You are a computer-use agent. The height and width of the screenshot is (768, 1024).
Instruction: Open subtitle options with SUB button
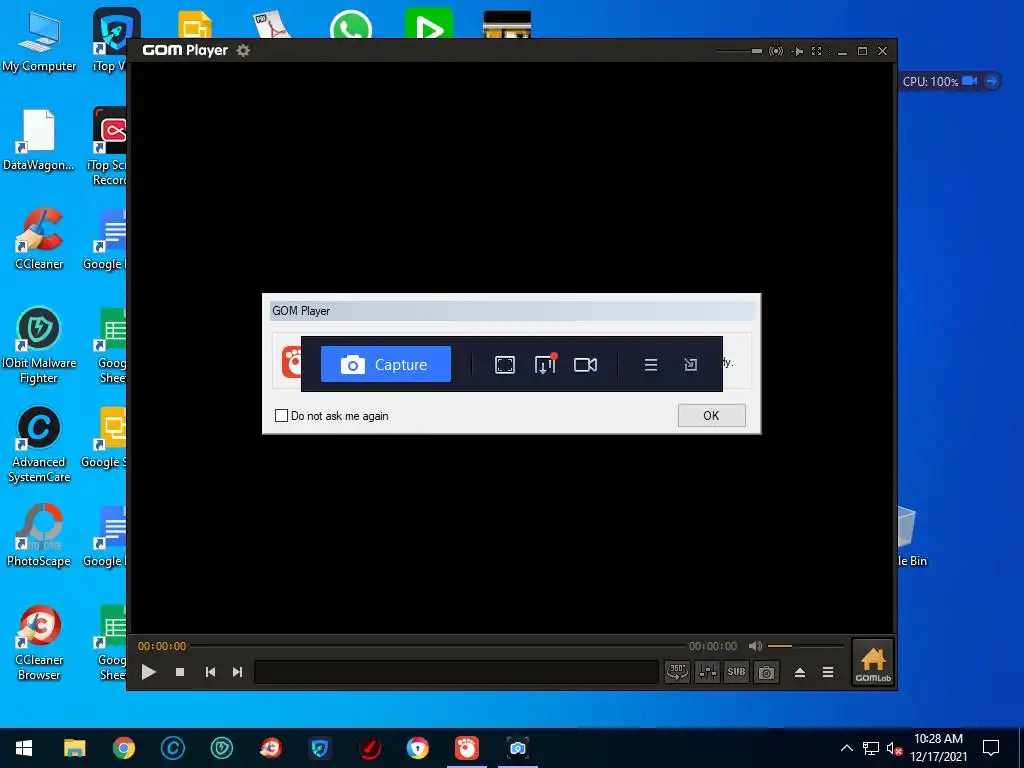(x=736, y=671)
